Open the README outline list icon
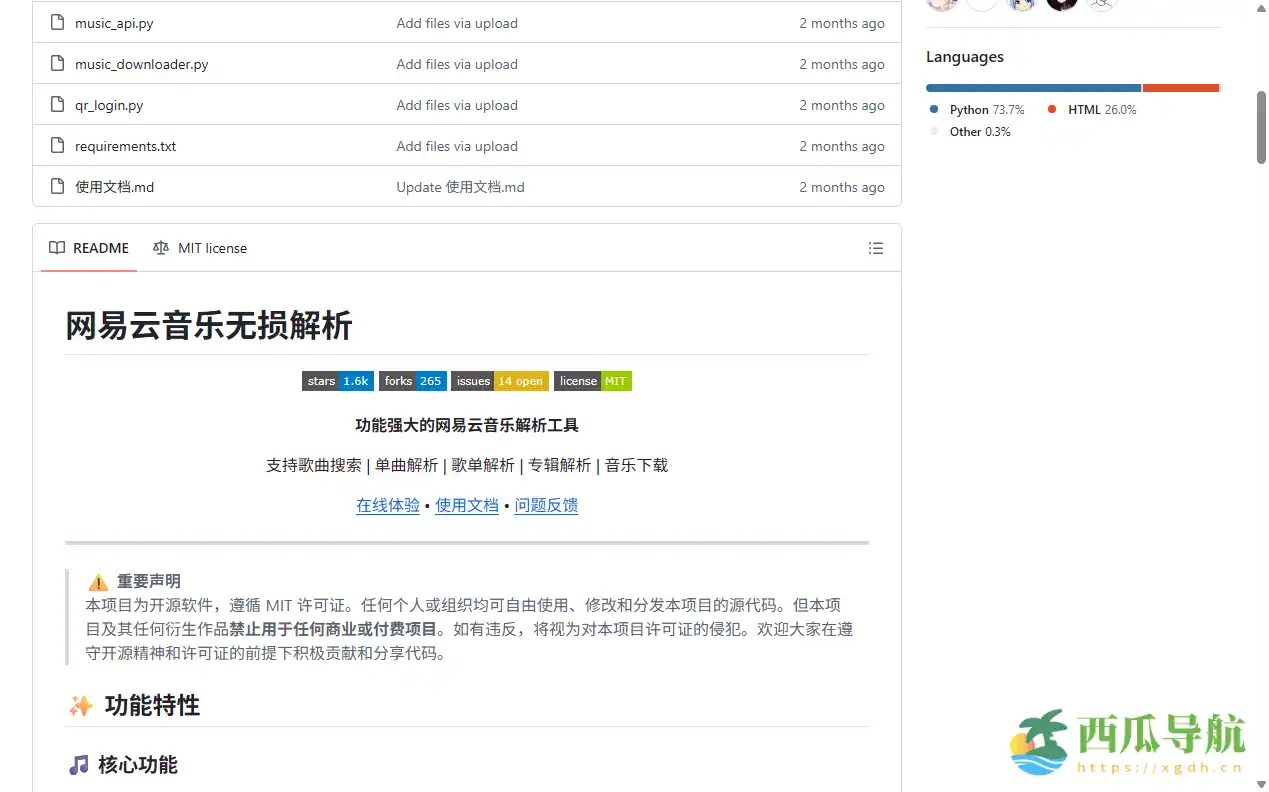Viewport: 1269px width, 792px height. (x=875, y=248)
